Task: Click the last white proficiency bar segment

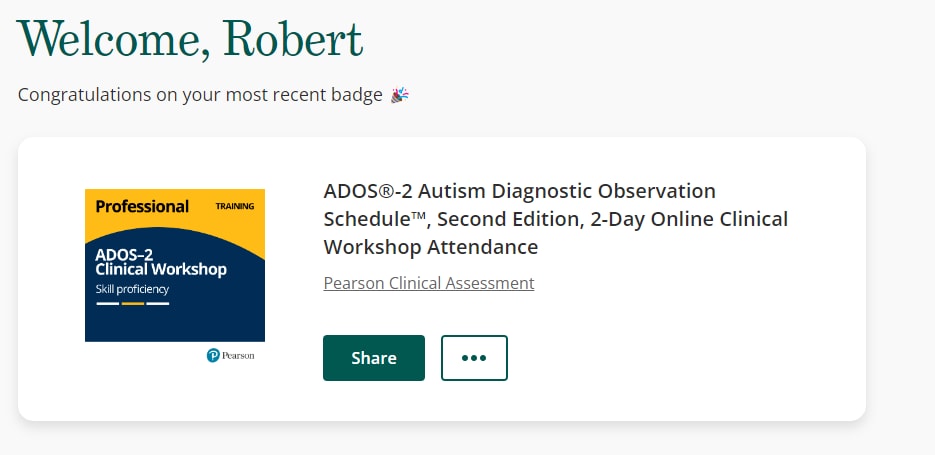Action: tap(158, 304)
